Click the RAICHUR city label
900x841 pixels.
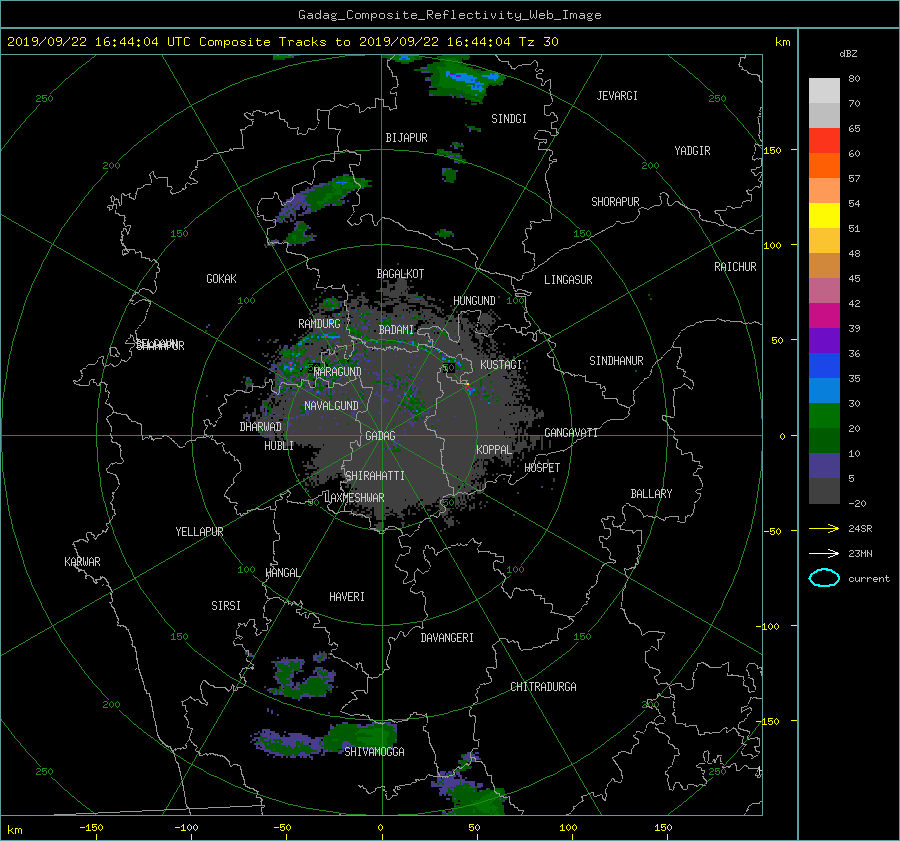point(735,267)
